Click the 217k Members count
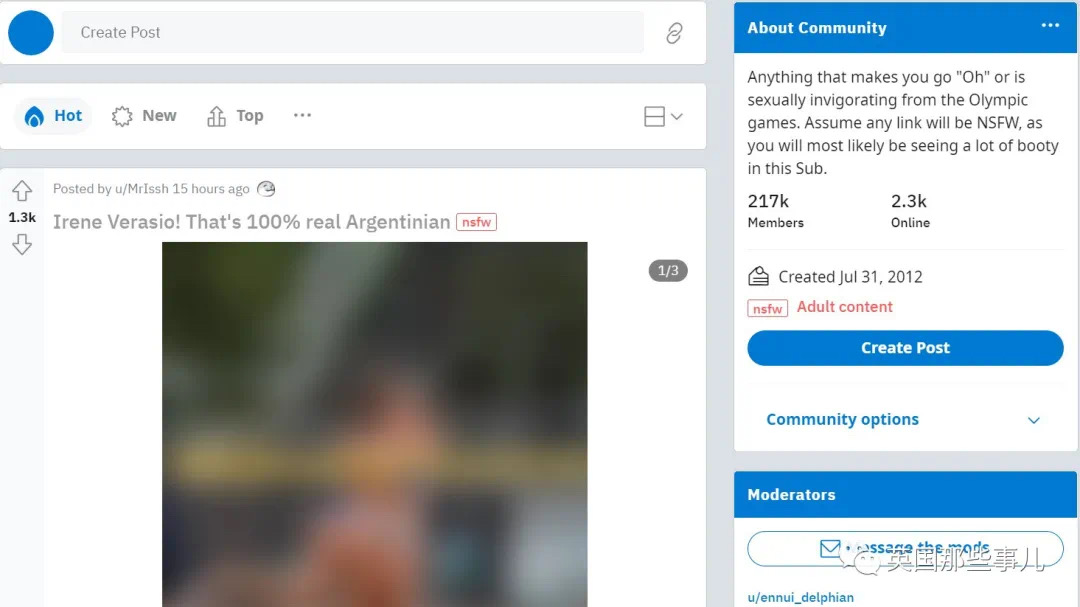The height and width of the screenshot is (607, 1080). point(776,210)
